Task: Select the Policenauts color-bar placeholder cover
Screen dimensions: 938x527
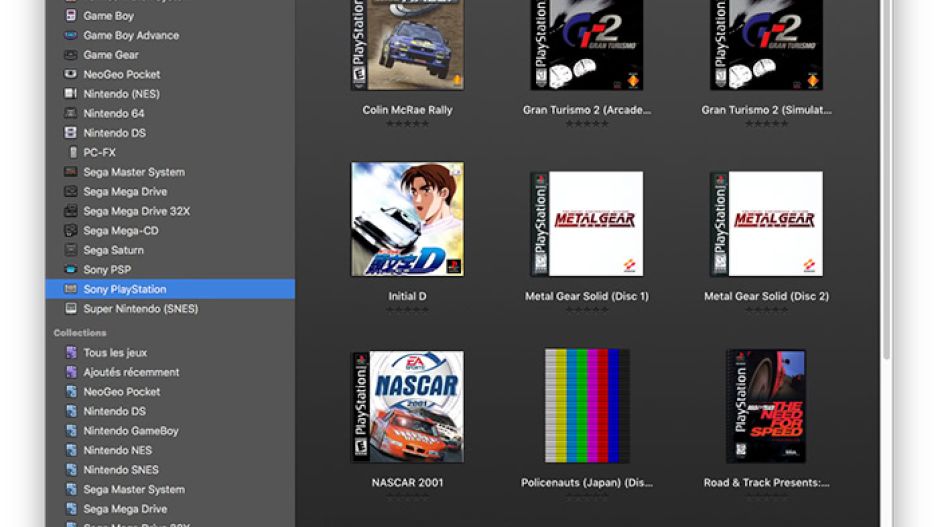Action: point(587,406)
